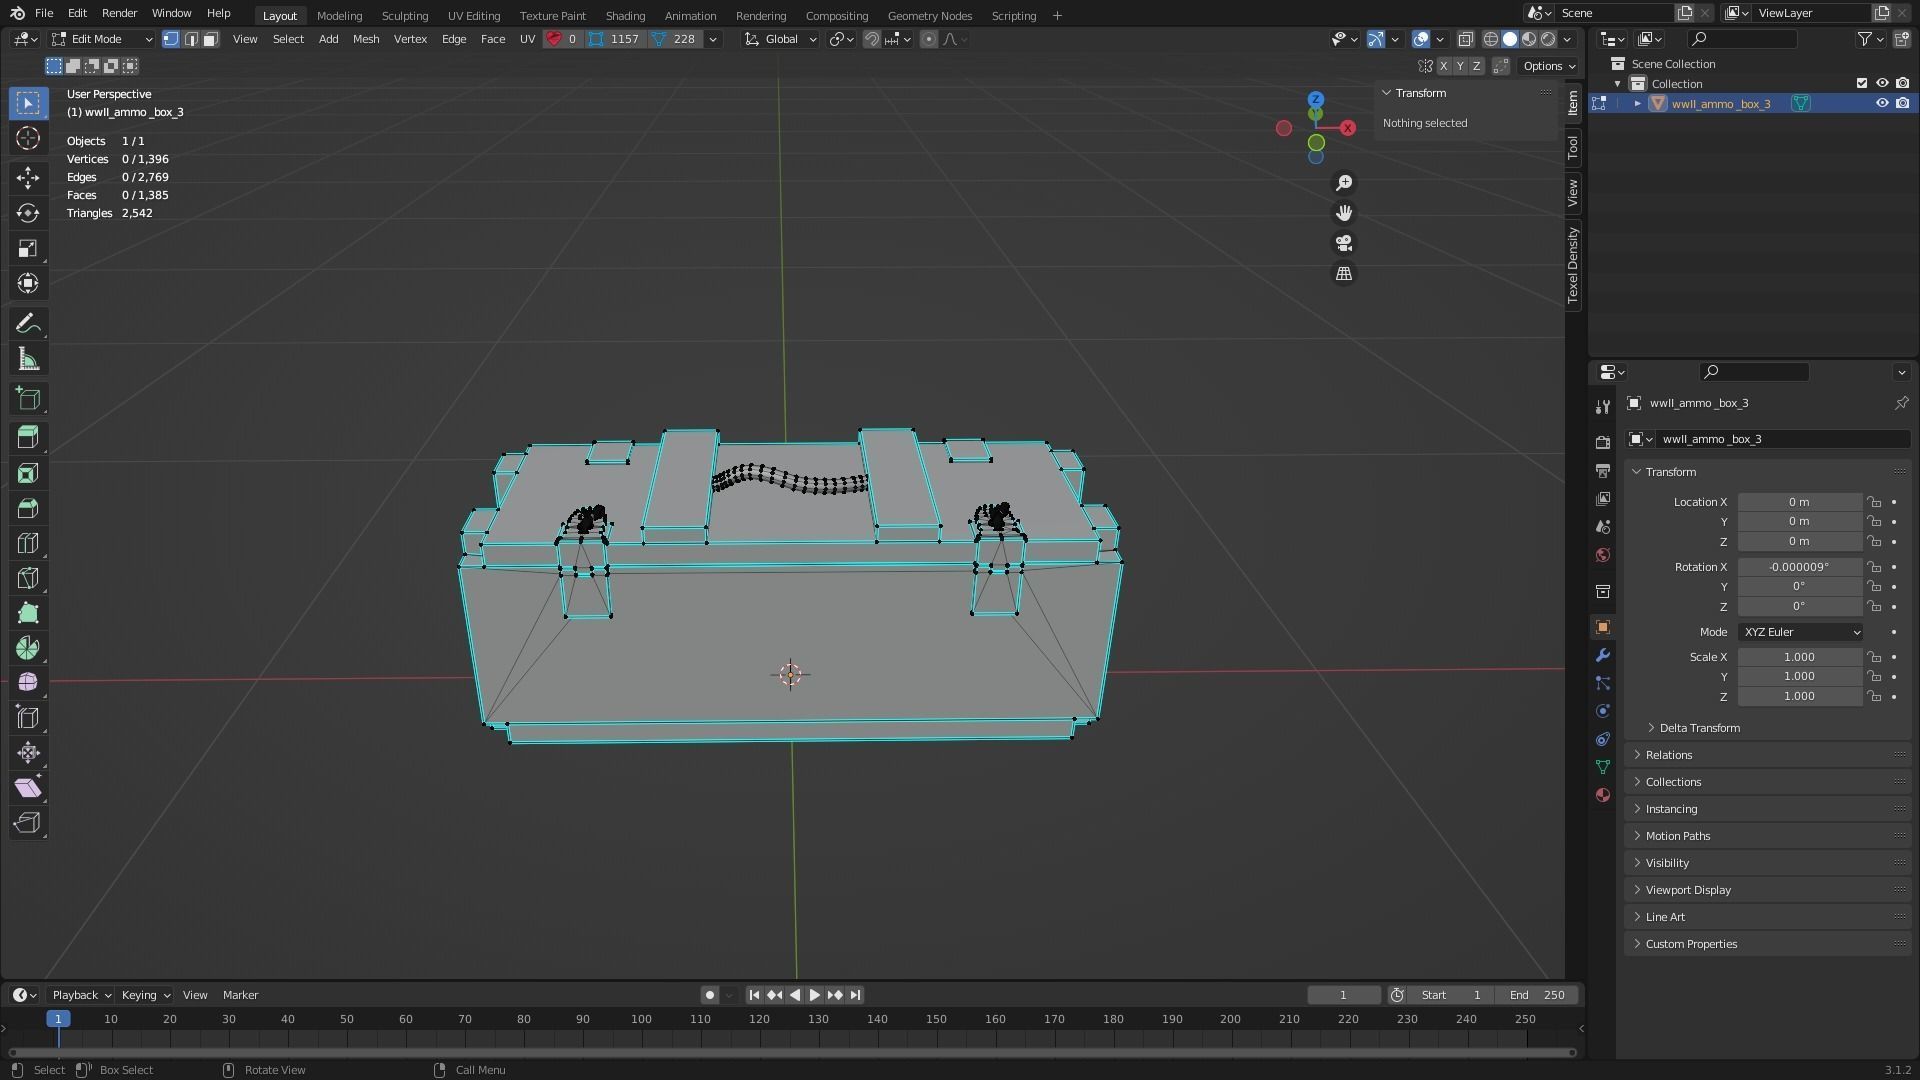Select the Rip Region tool
The image size is (1920, 1080).
(28, 822)
